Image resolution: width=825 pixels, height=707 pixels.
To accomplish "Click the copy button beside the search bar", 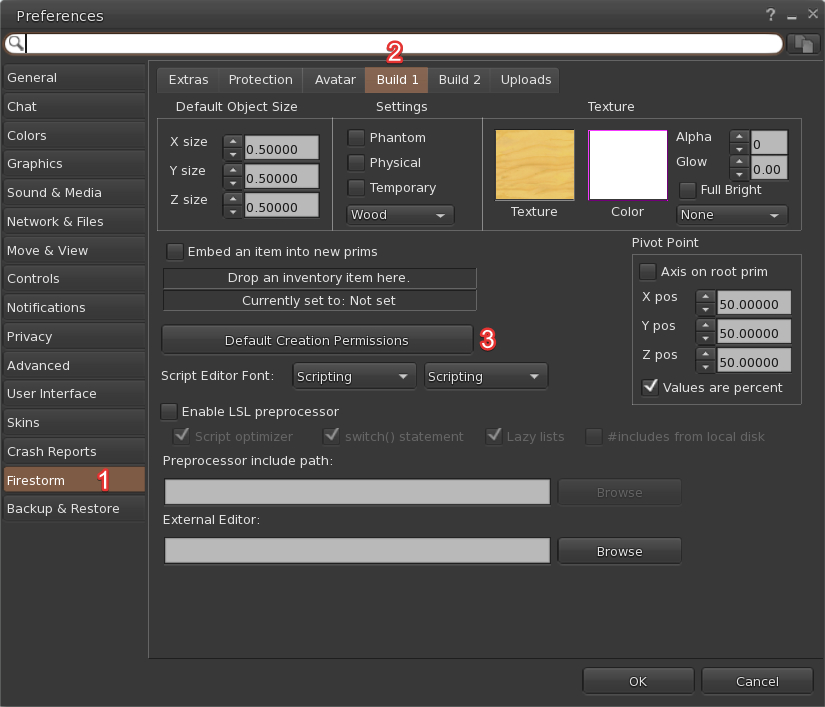I will (802, 44).
